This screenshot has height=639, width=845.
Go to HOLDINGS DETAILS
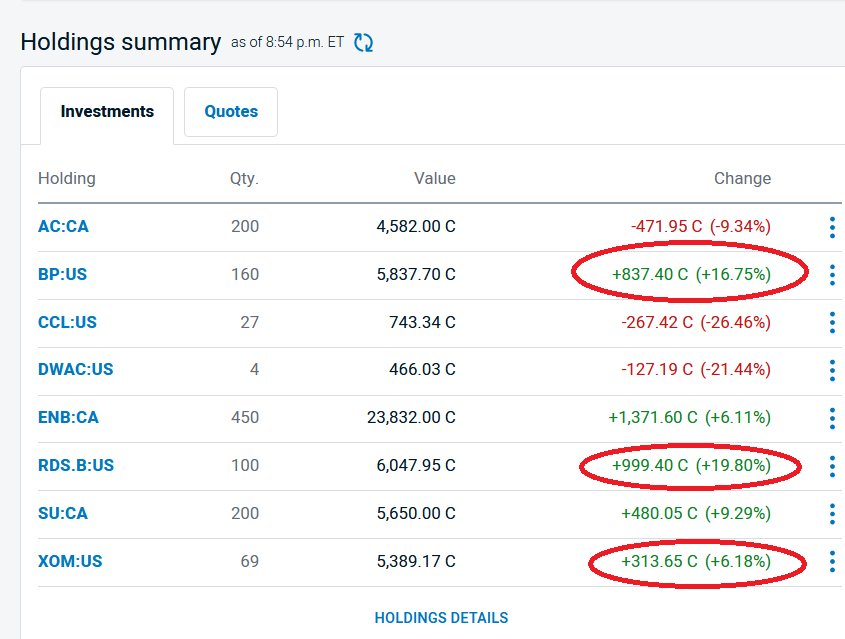[441, 617]
